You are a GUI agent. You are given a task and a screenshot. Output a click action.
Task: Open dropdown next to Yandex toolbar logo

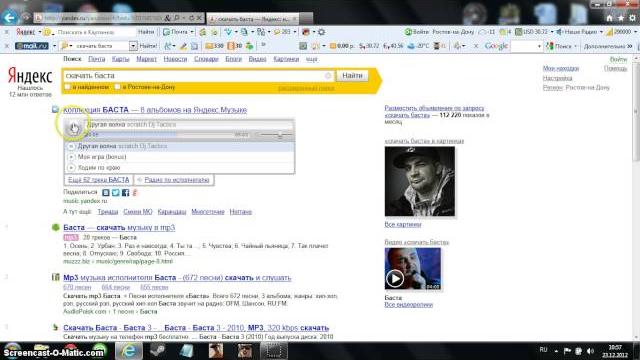point(40,32)
